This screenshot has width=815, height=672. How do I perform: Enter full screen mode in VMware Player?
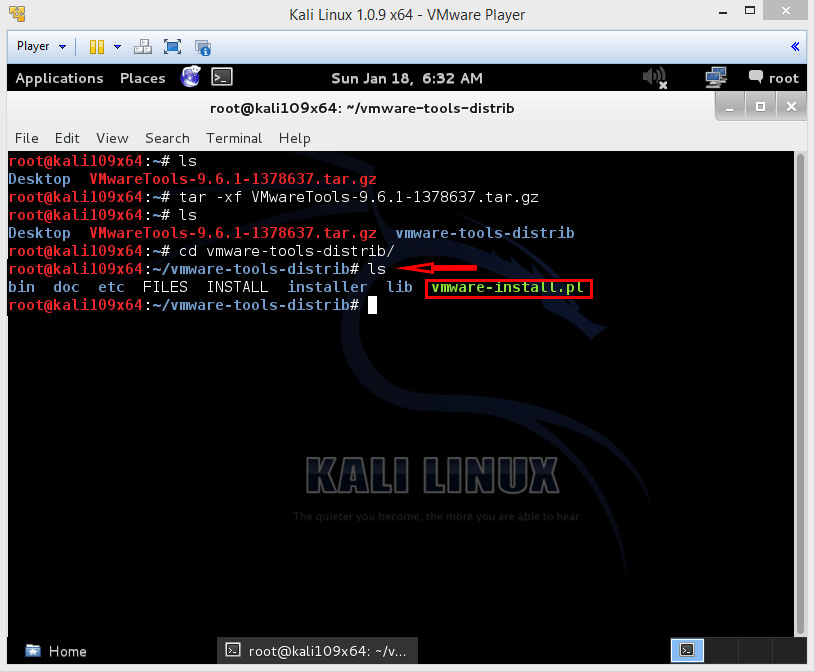pos(173,47)
